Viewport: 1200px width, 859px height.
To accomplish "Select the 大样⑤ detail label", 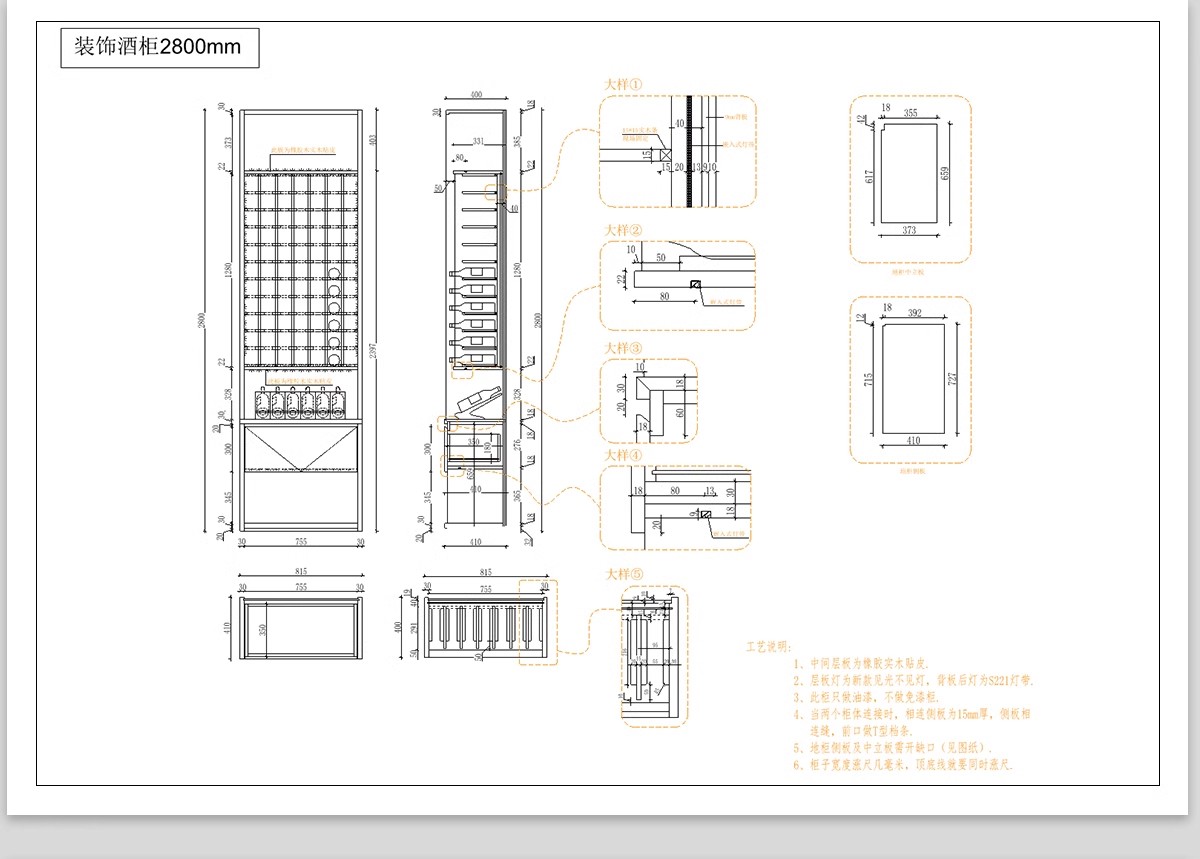I will [x=624, y=575].
